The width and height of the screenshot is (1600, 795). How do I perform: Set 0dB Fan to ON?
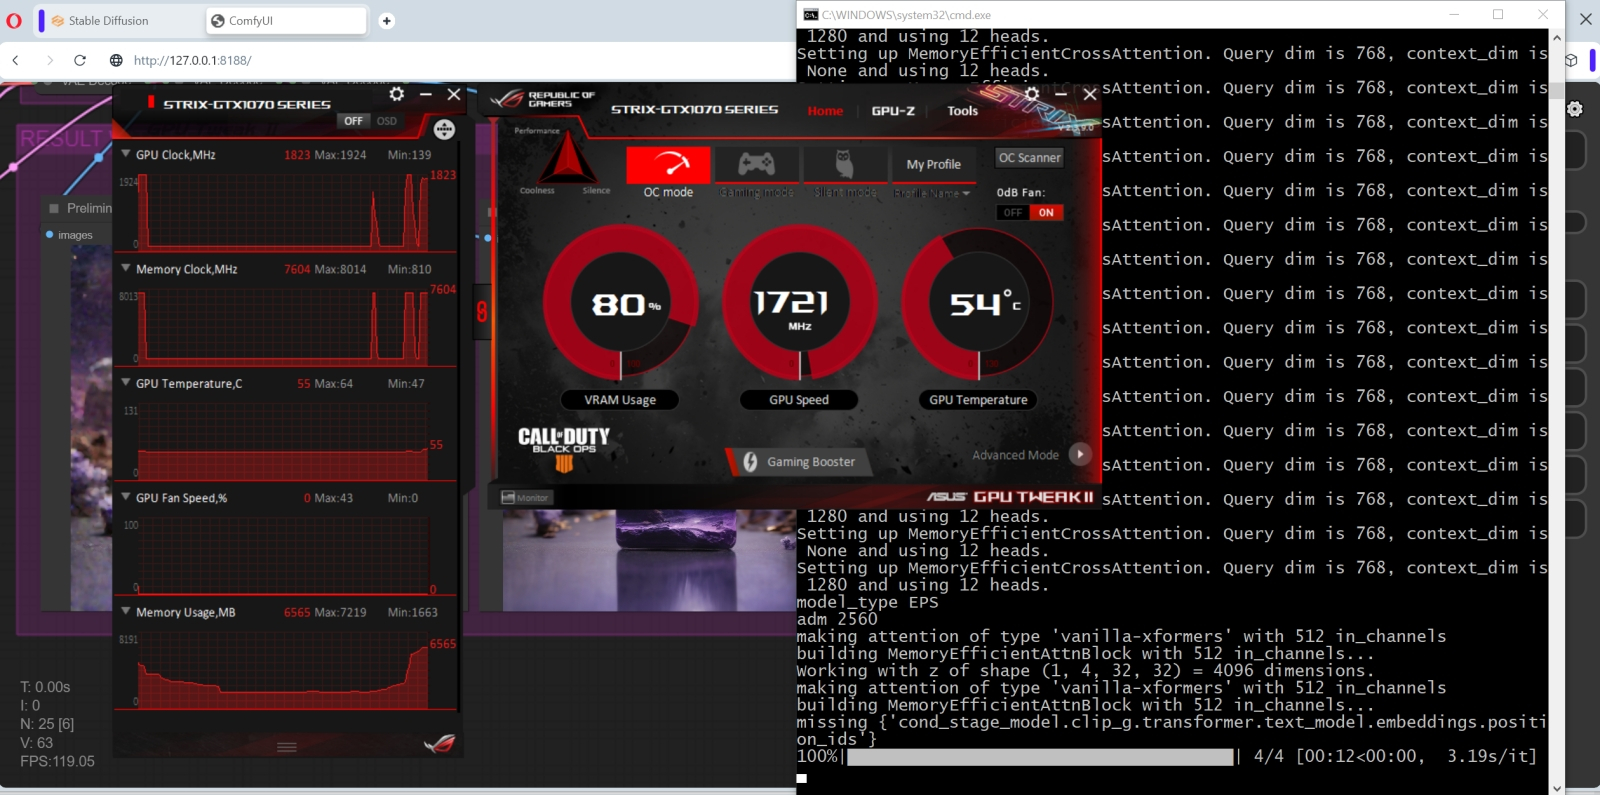(x=1046, y=213)
